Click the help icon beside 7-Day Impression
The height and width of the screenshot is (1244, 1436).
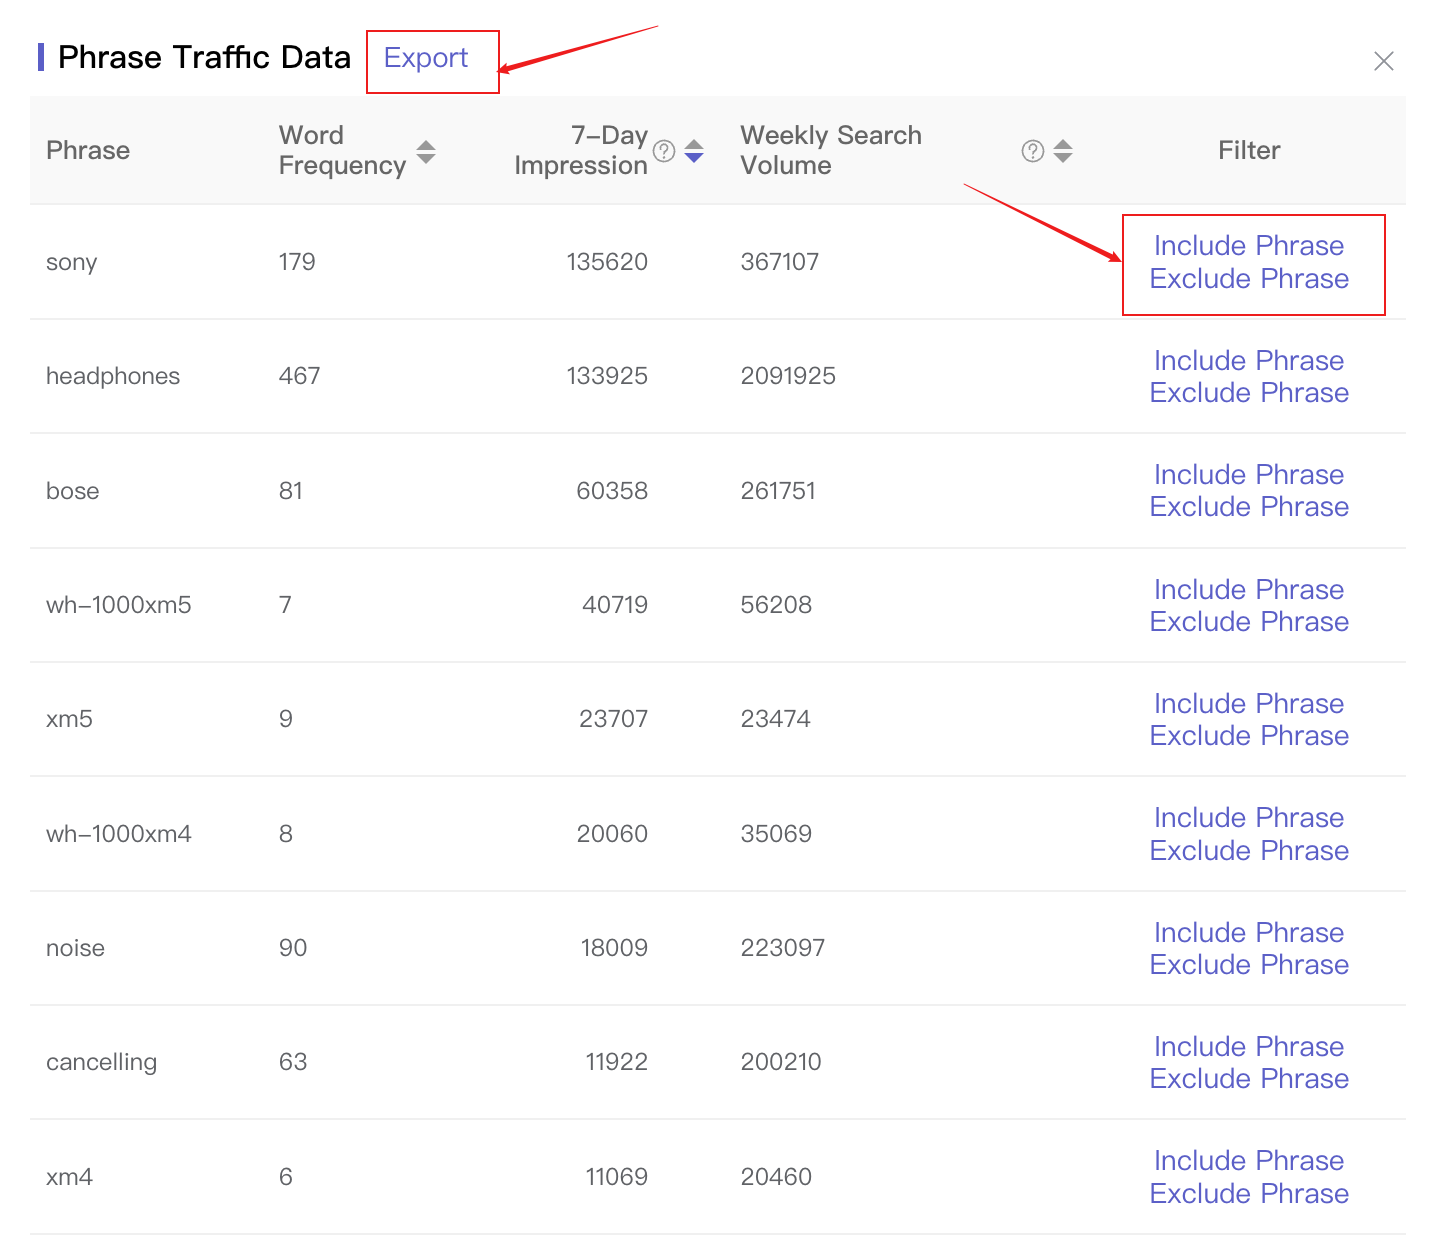pyautogui.click(x=663, y=152)
